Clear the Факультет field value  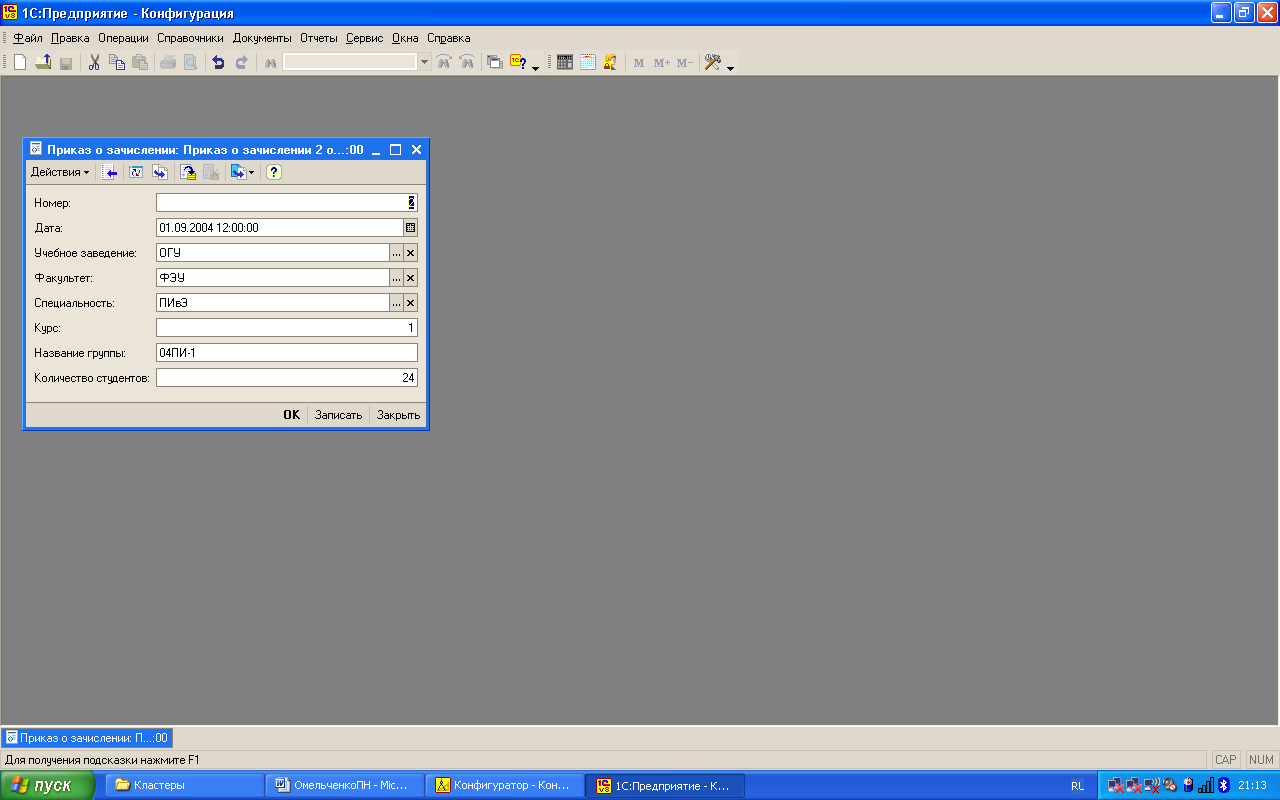coord(410,278)
